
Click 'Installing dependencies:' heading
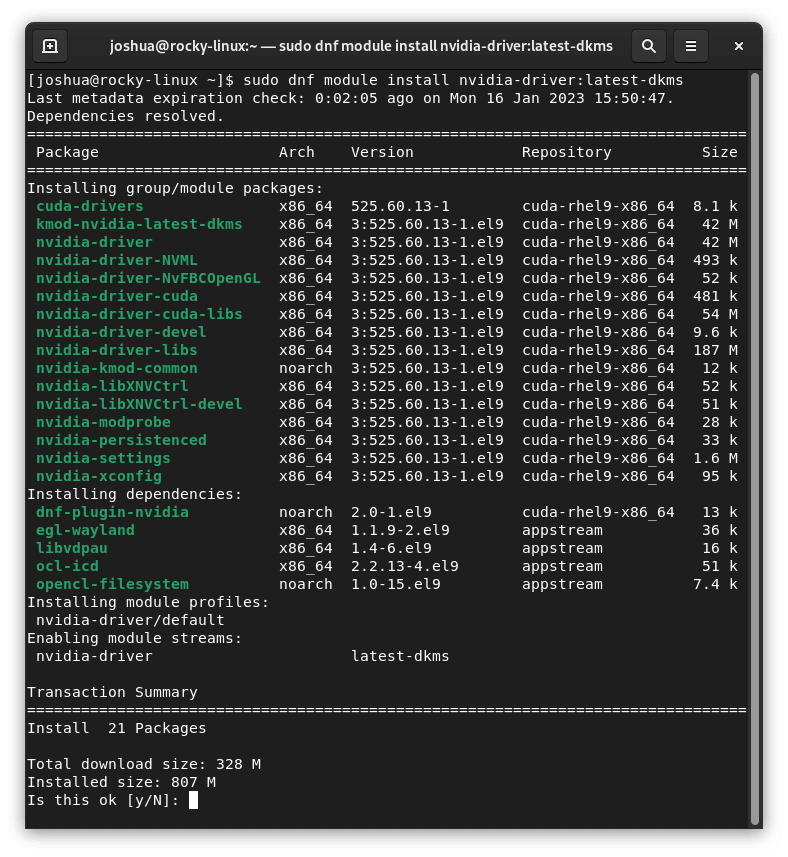[134, 494]
